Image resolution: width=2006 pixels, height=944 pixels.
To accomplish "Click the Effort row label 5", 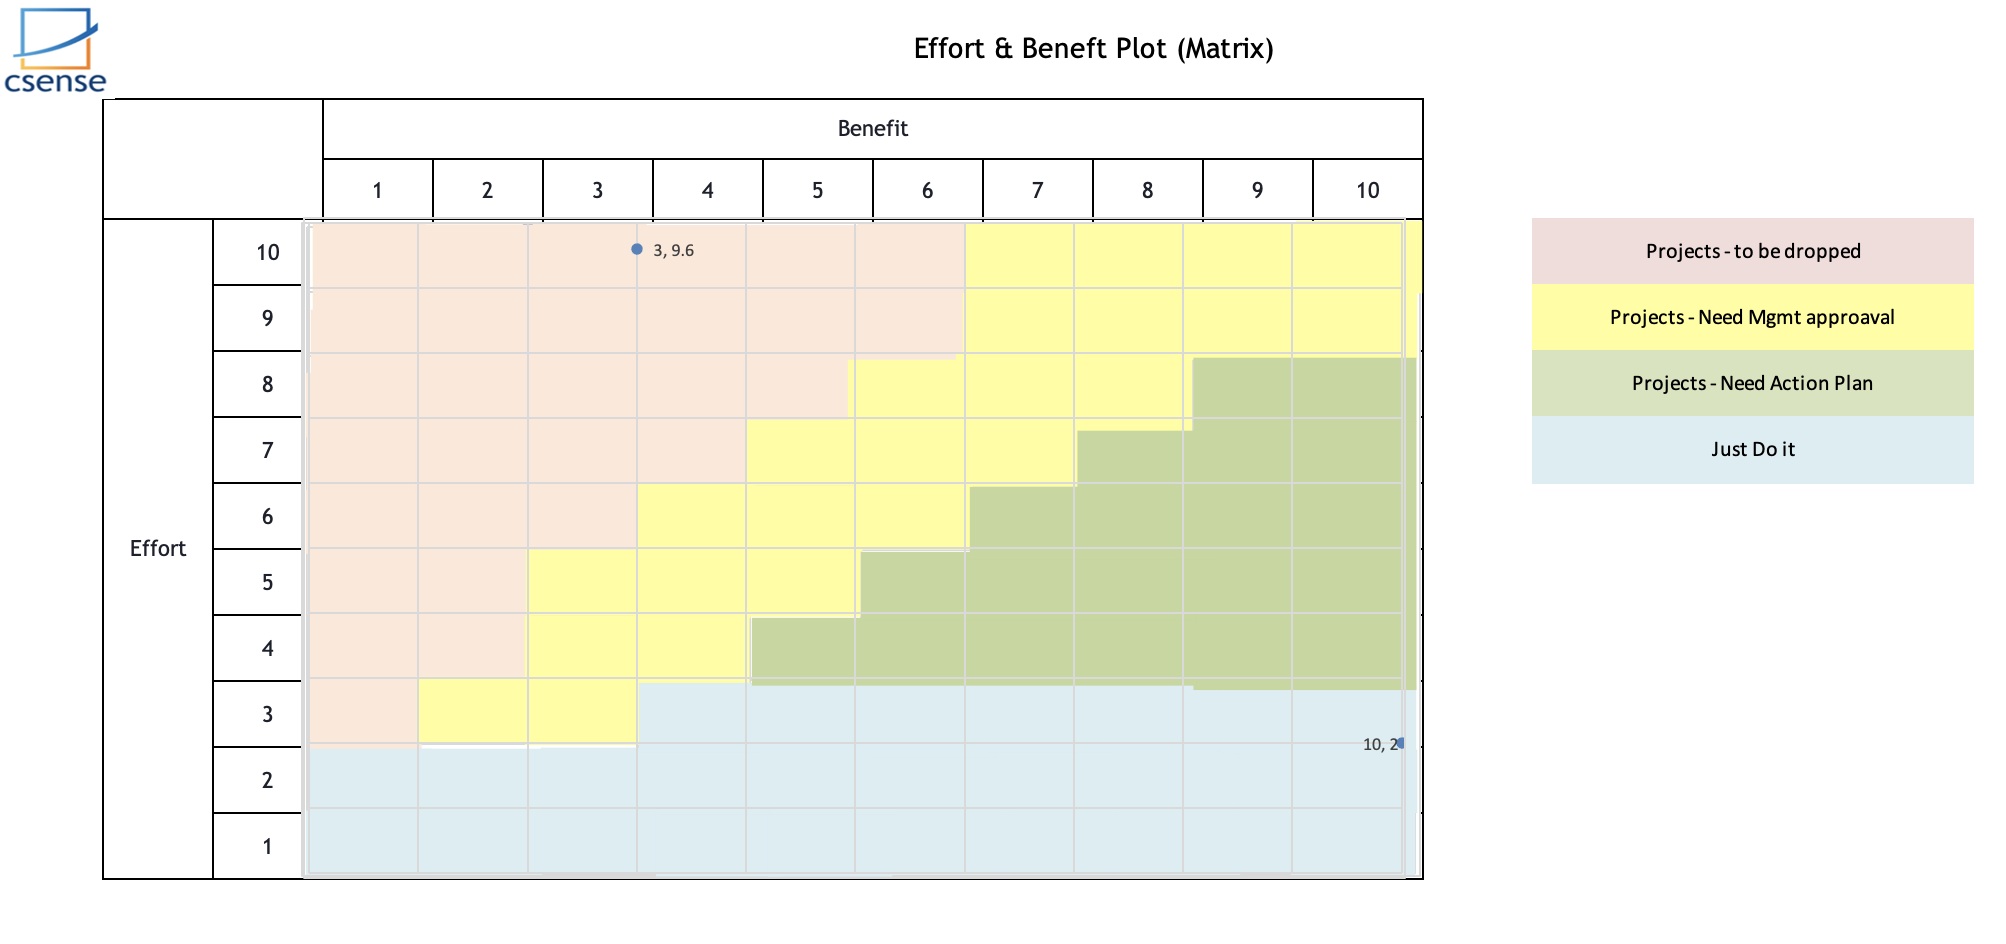I will [267, 582].
